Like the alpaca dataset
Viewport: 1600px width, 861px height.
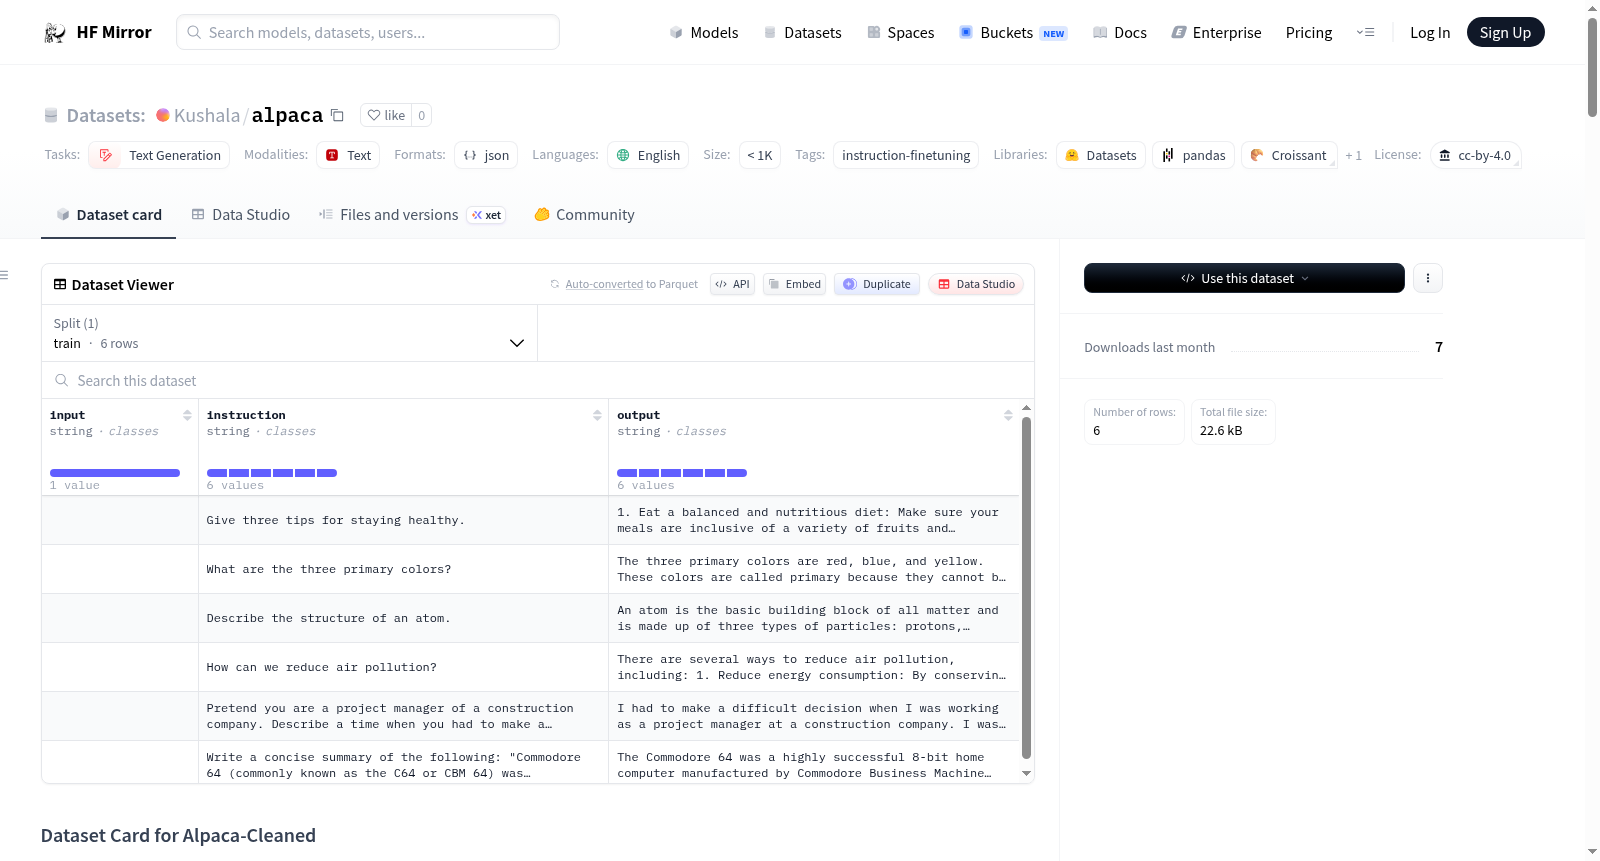click(386, 115)
